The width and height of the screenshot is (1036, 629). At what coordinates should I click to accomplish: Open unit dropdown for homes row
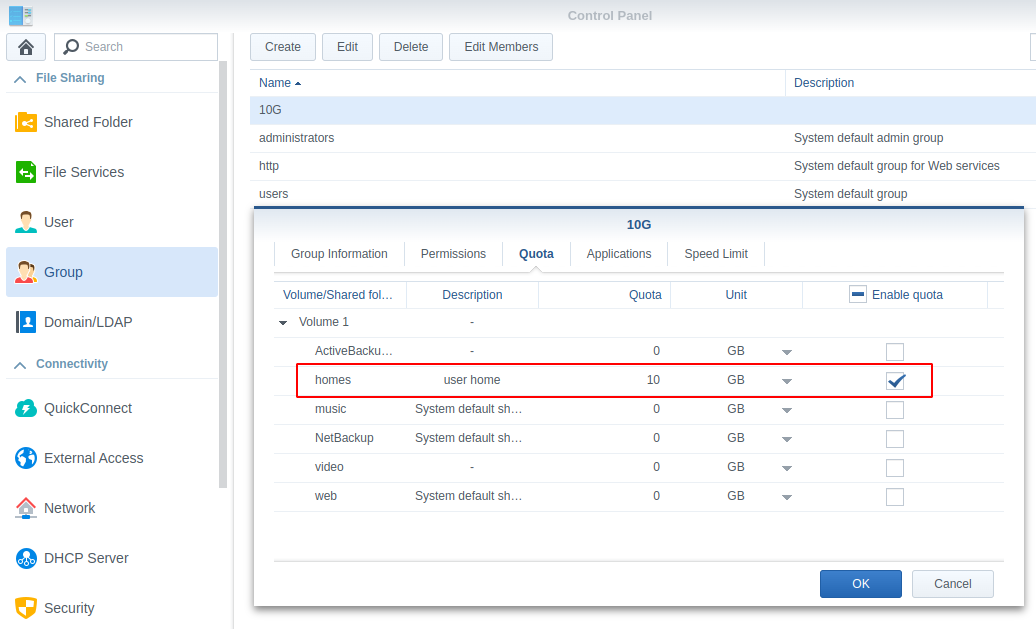pyautogui.click(x=786, y=381)
